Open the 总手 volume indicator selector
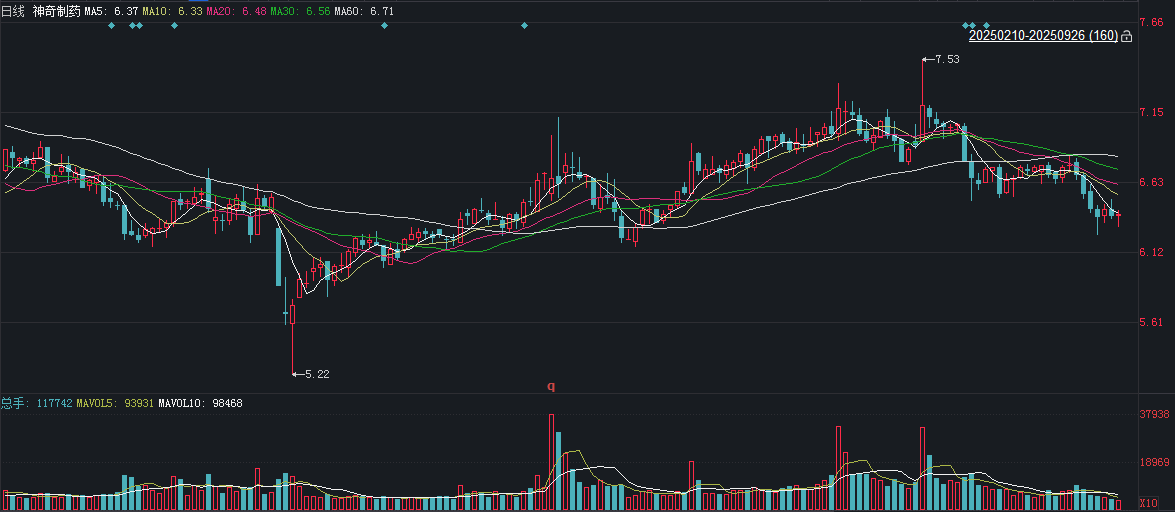The image size is (1175, 512). [x=13, y=403]
